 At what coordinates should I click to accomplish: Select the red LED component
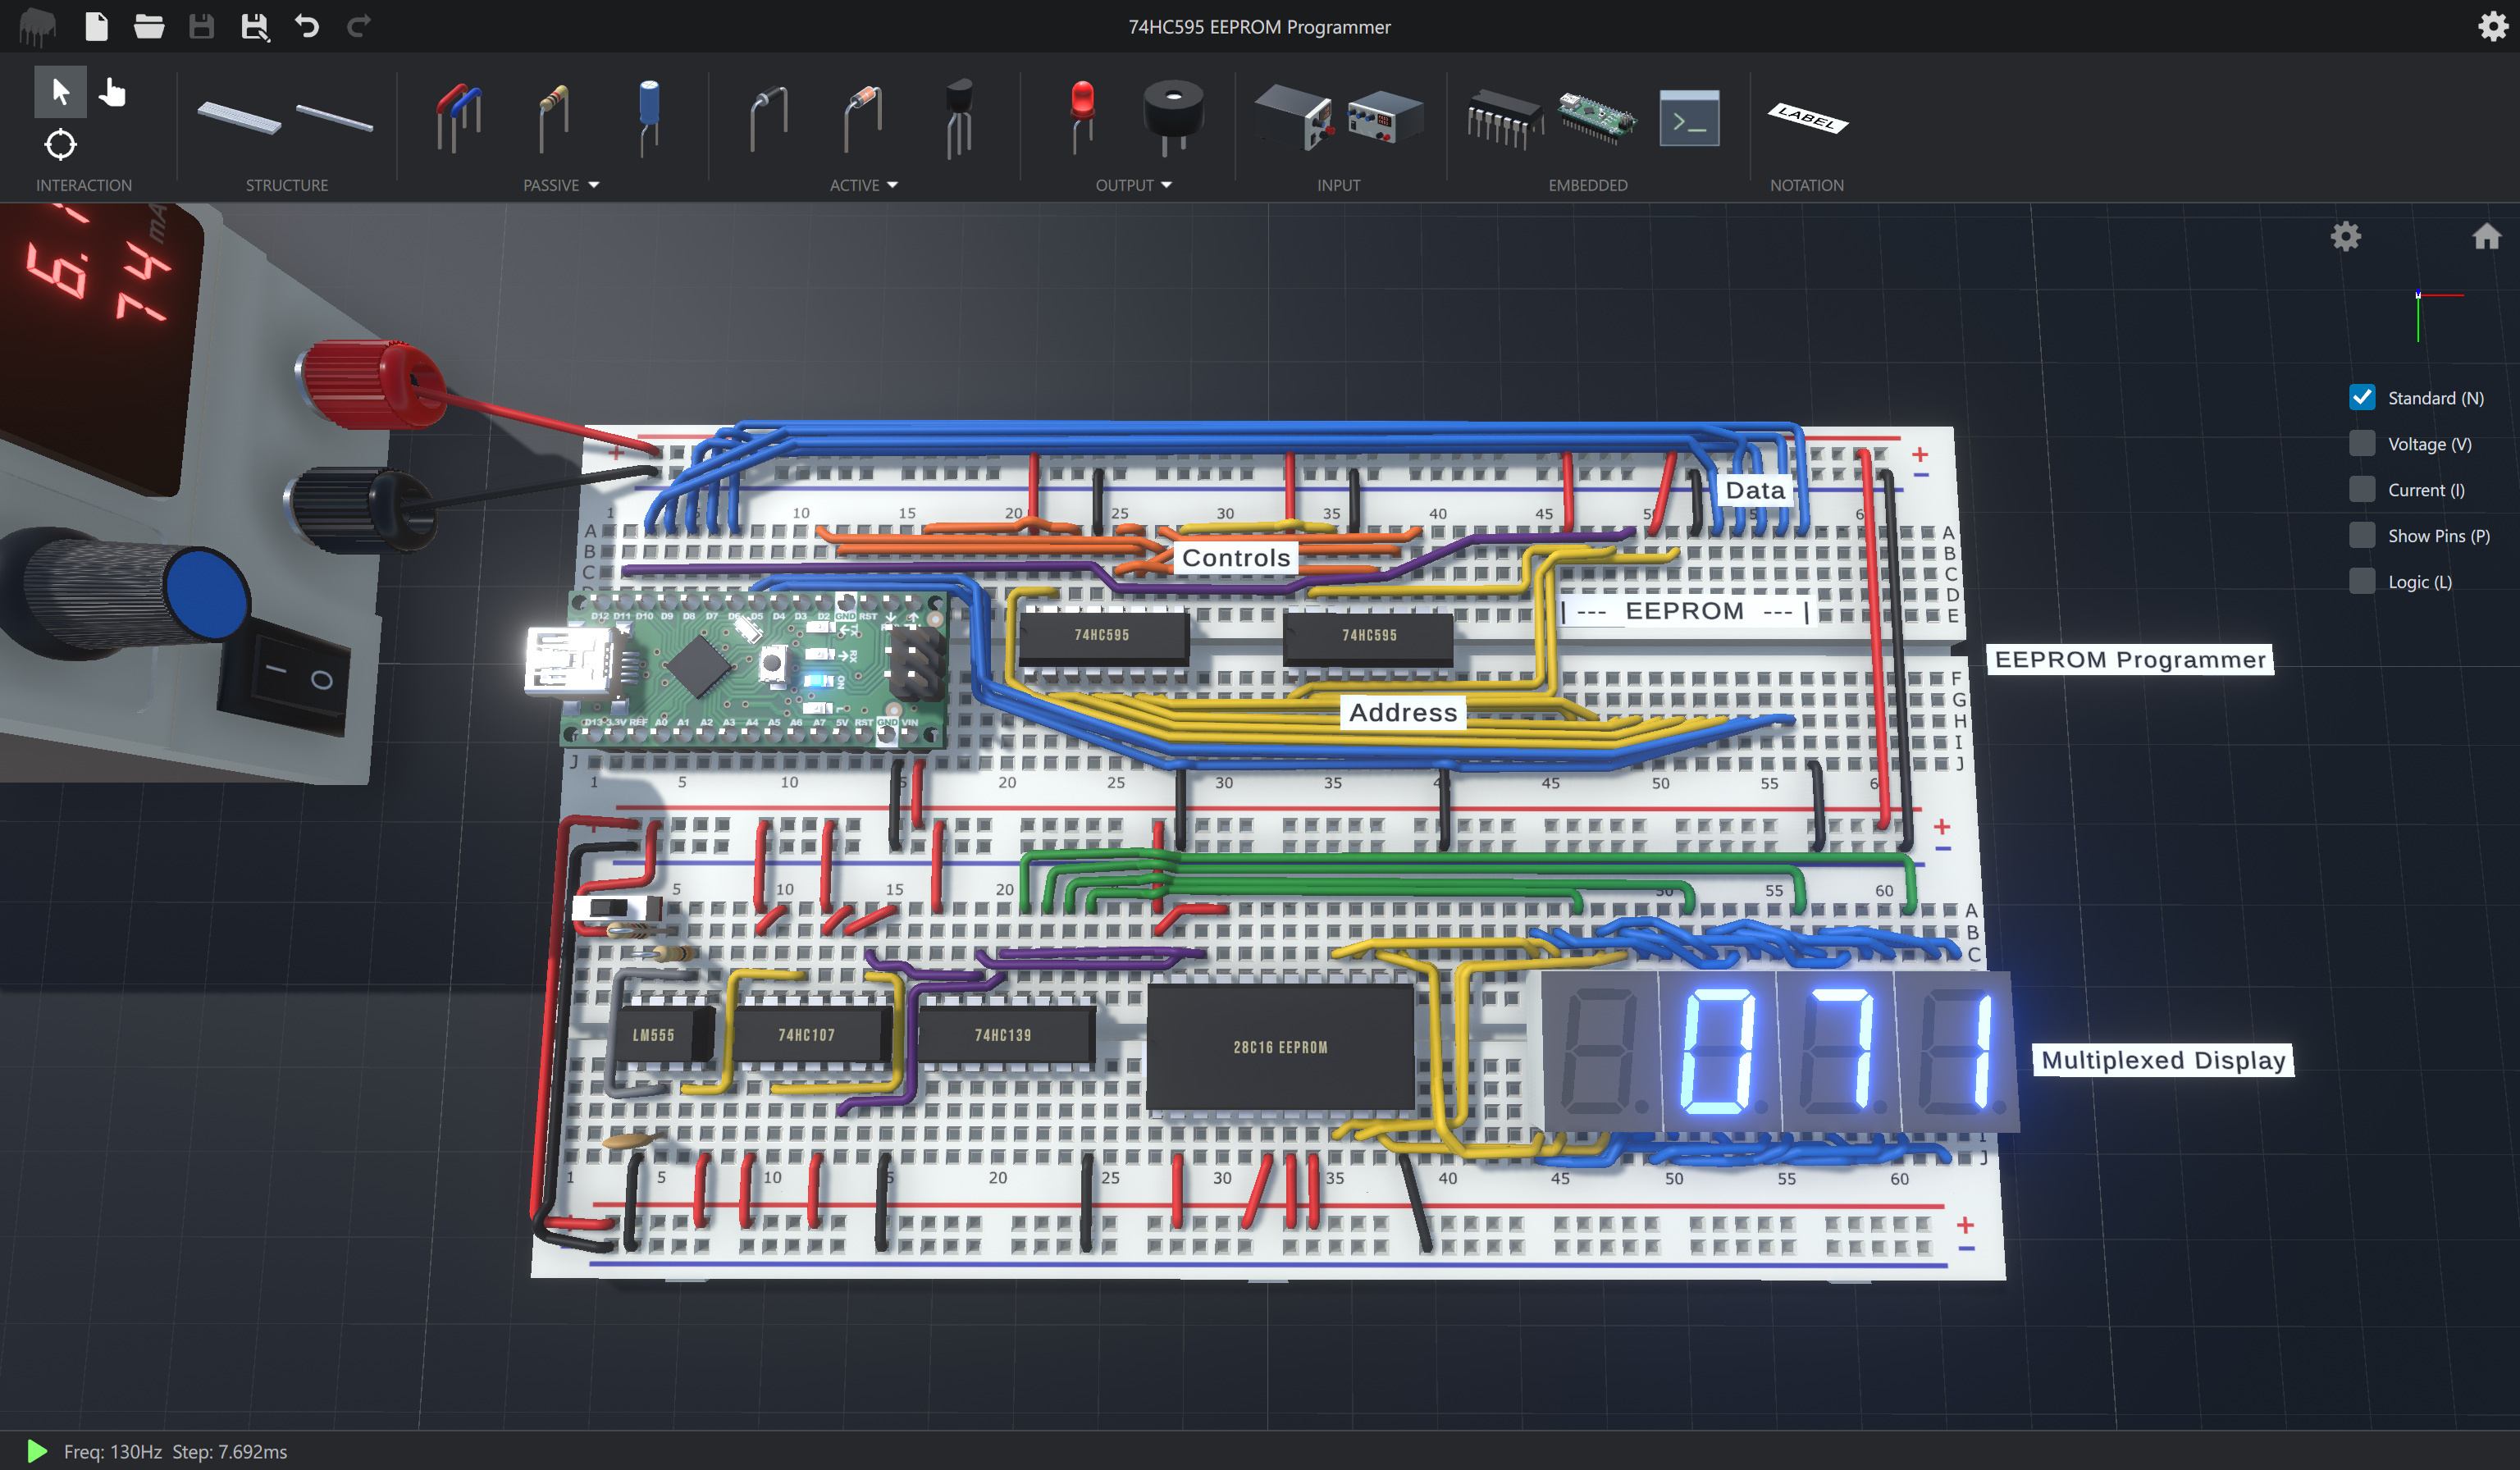coord(1082,118)
